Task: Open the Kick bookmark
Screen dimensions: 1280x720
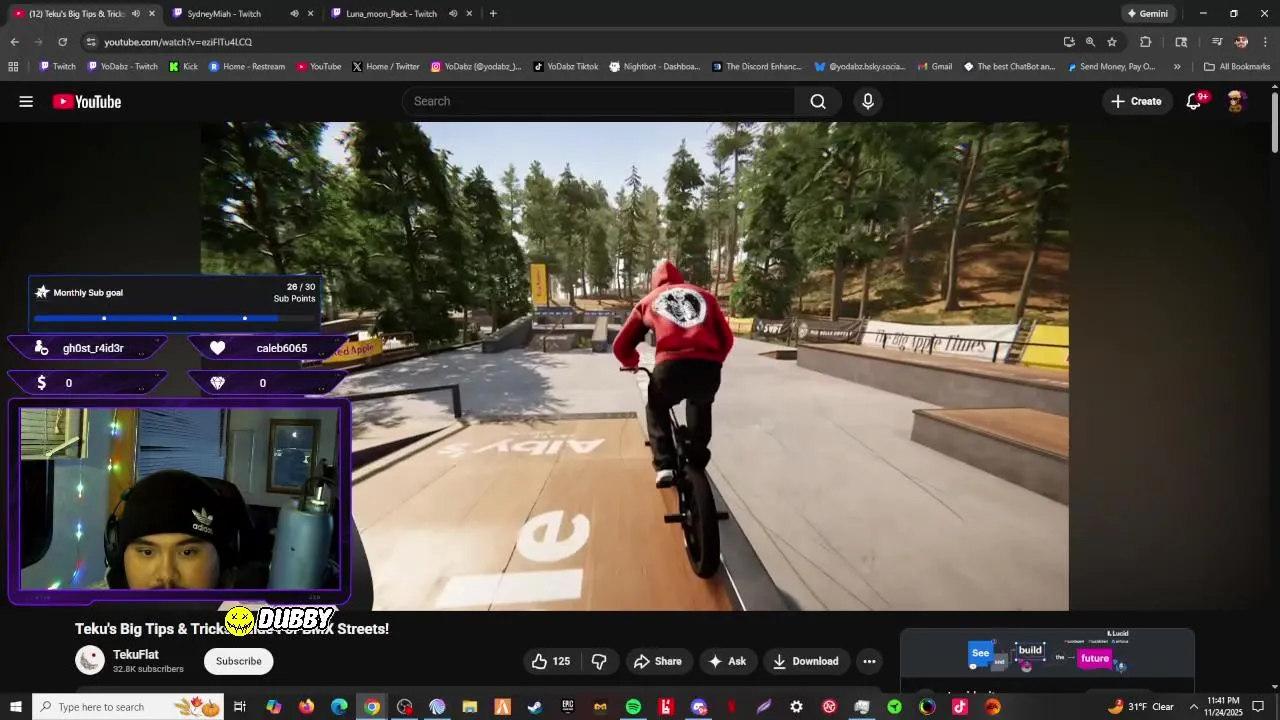Action: [x=183, y=67]
